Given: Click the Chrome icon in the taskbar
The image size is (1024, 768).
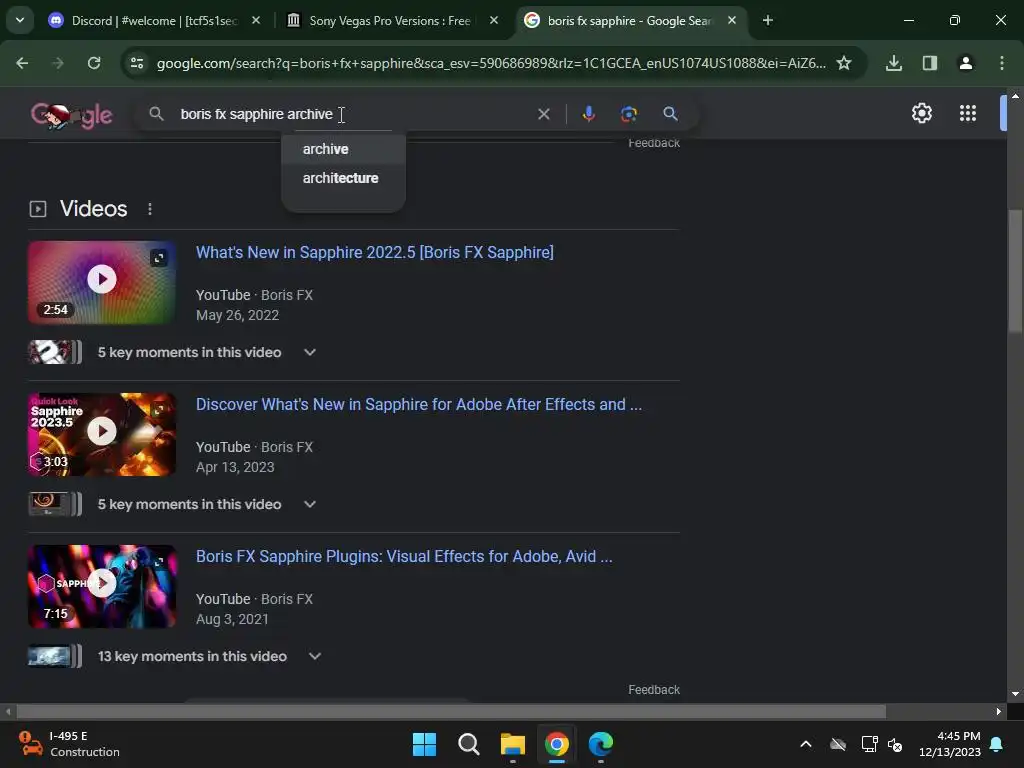Looking at the screenshot, I should point(556,744).
